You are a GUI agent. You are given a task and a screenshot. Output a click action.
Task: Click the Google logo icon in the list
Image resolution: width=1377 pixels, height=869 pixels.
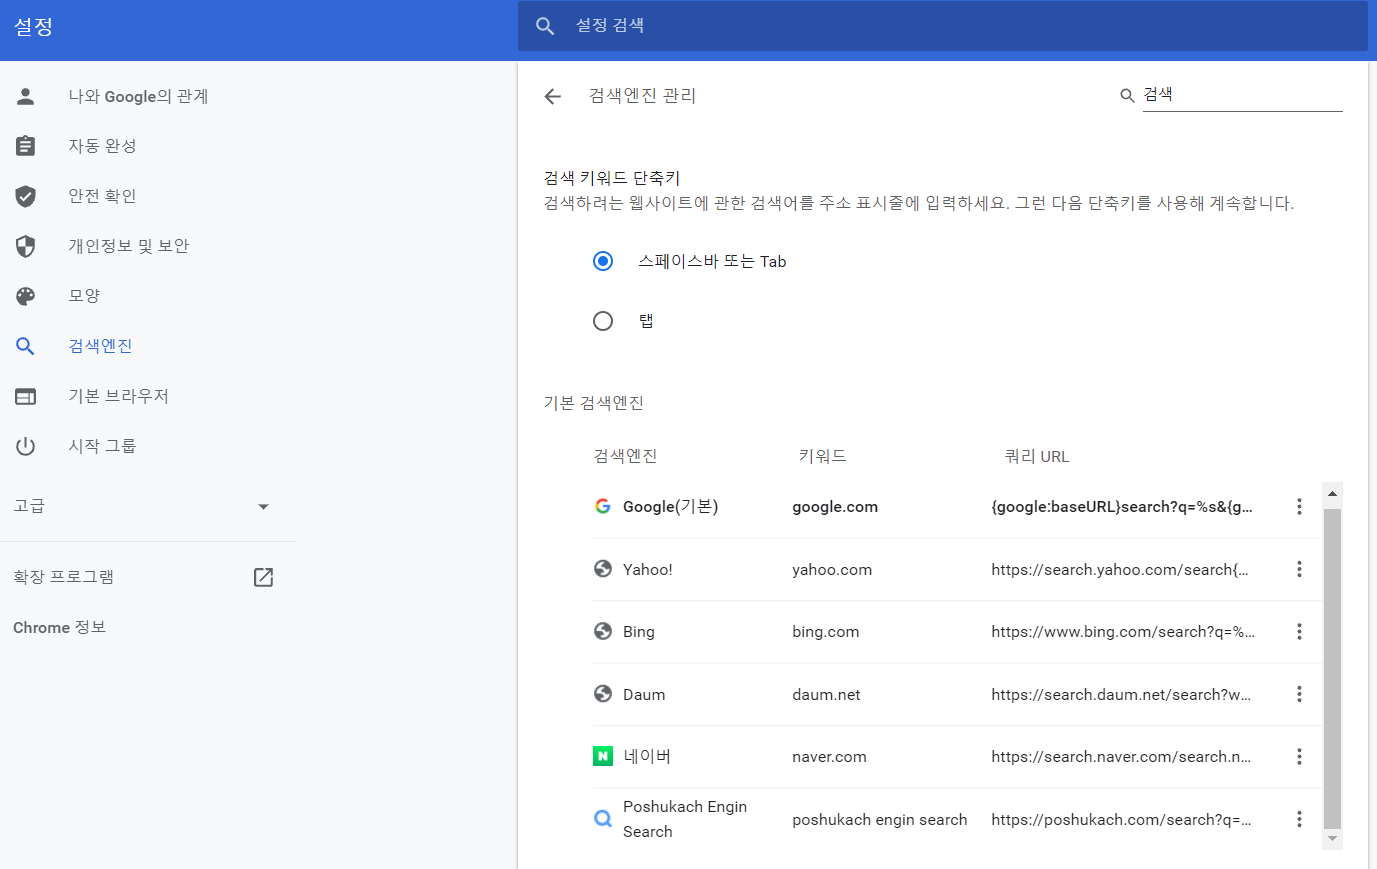point(603,506)
